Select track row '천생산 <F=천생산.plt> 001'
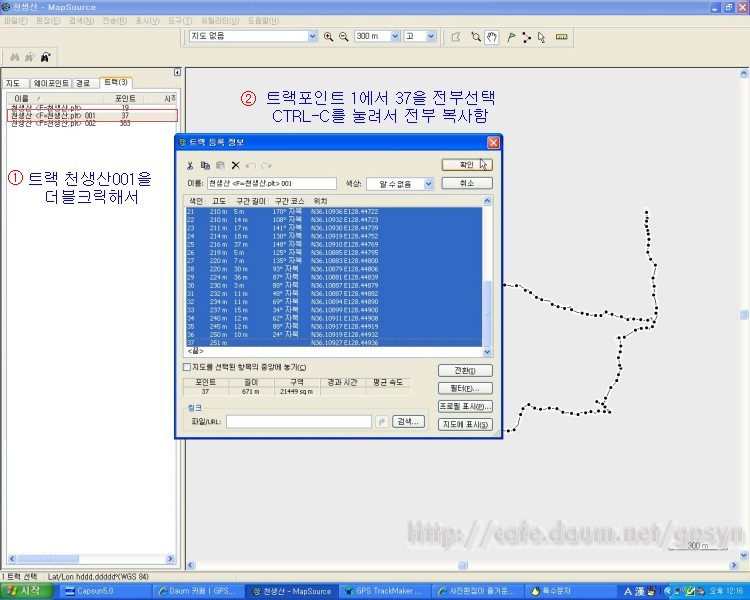Viewport: 750px width, 600px height. click(x=92, y=115)
